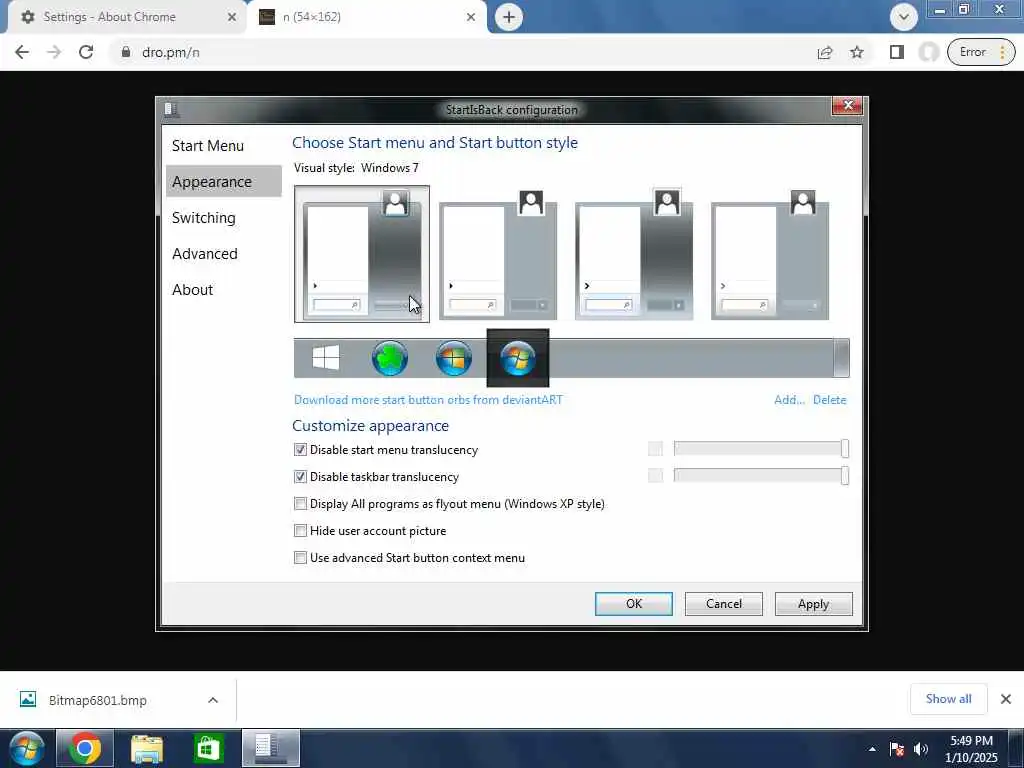
Task: Show hidden tray icons
Action: (872, 749)
